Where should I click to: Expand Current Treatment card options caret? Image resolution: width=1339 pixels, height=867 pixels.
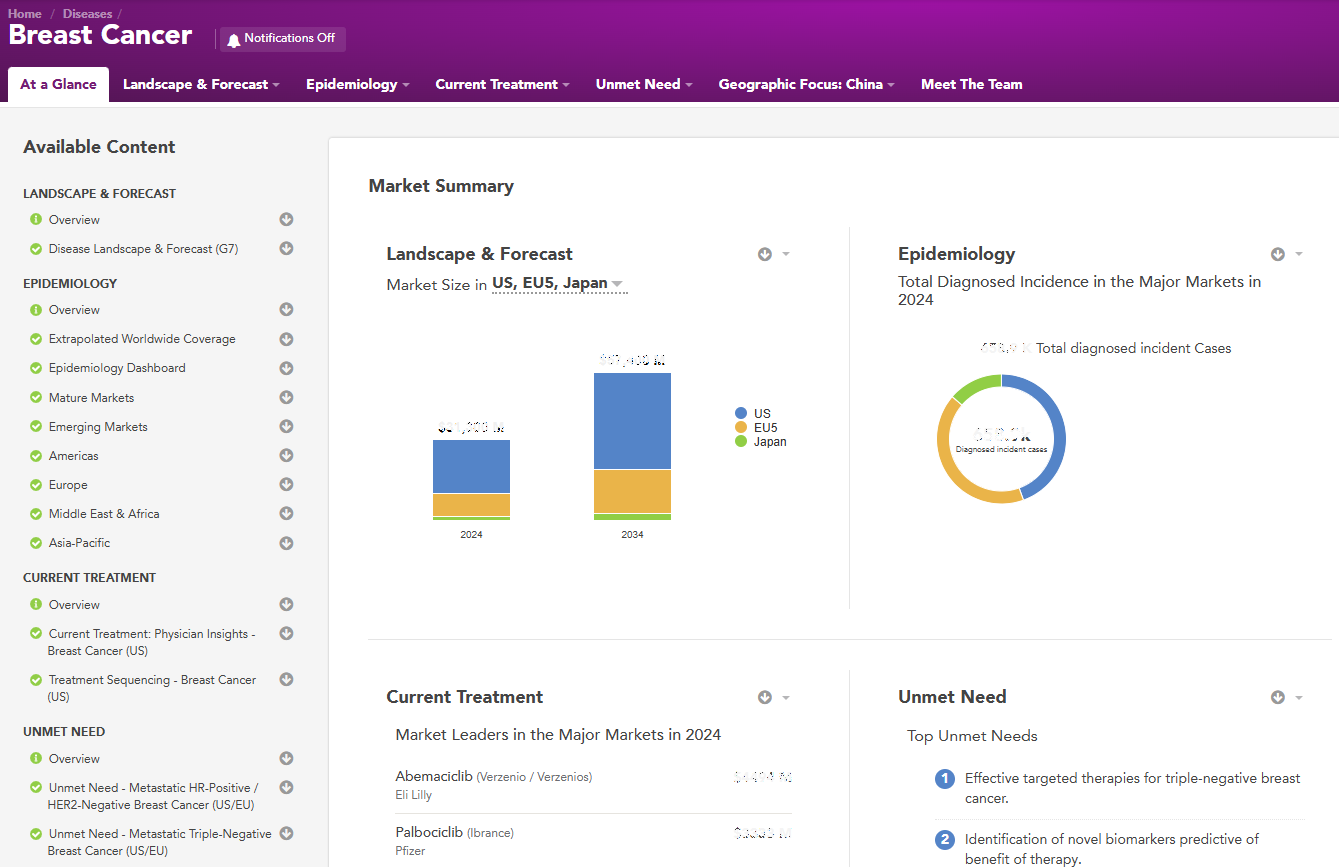click(x=786, y=697)
